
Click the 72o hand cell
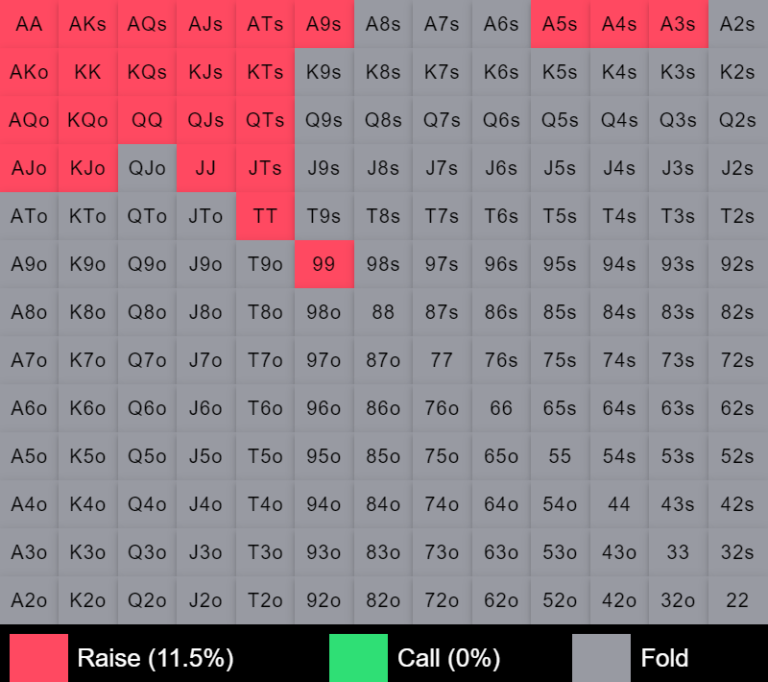(x=442, y=600)
